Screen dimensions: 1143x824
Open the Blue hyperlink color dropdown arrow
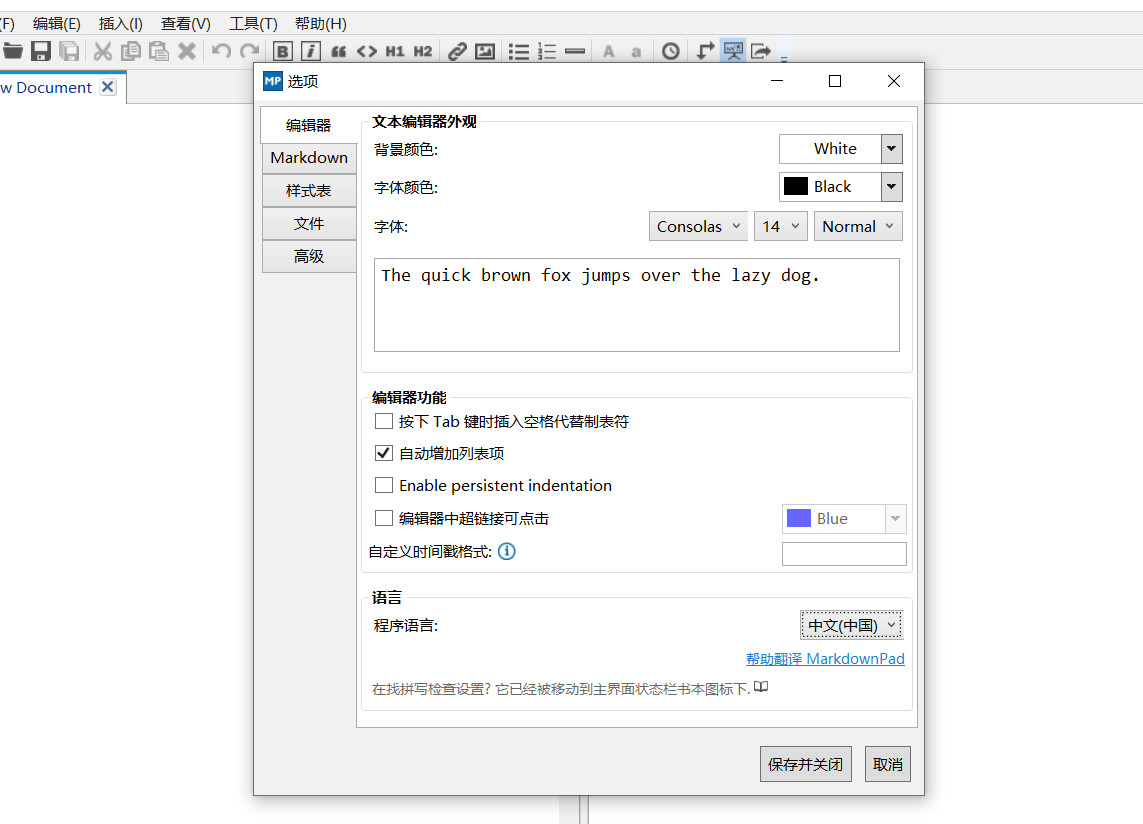click(x=895, y=518)
